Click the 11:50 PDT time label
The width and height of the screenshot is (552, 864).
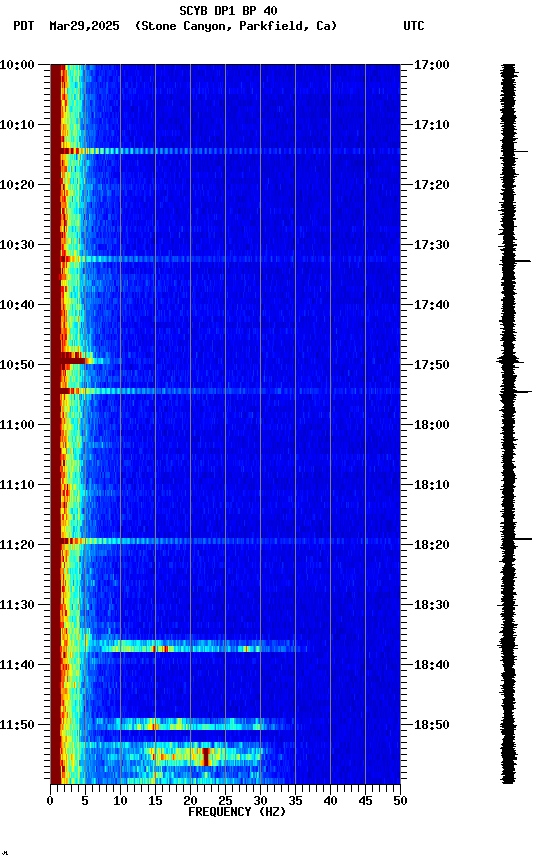[x=17, y=725]
